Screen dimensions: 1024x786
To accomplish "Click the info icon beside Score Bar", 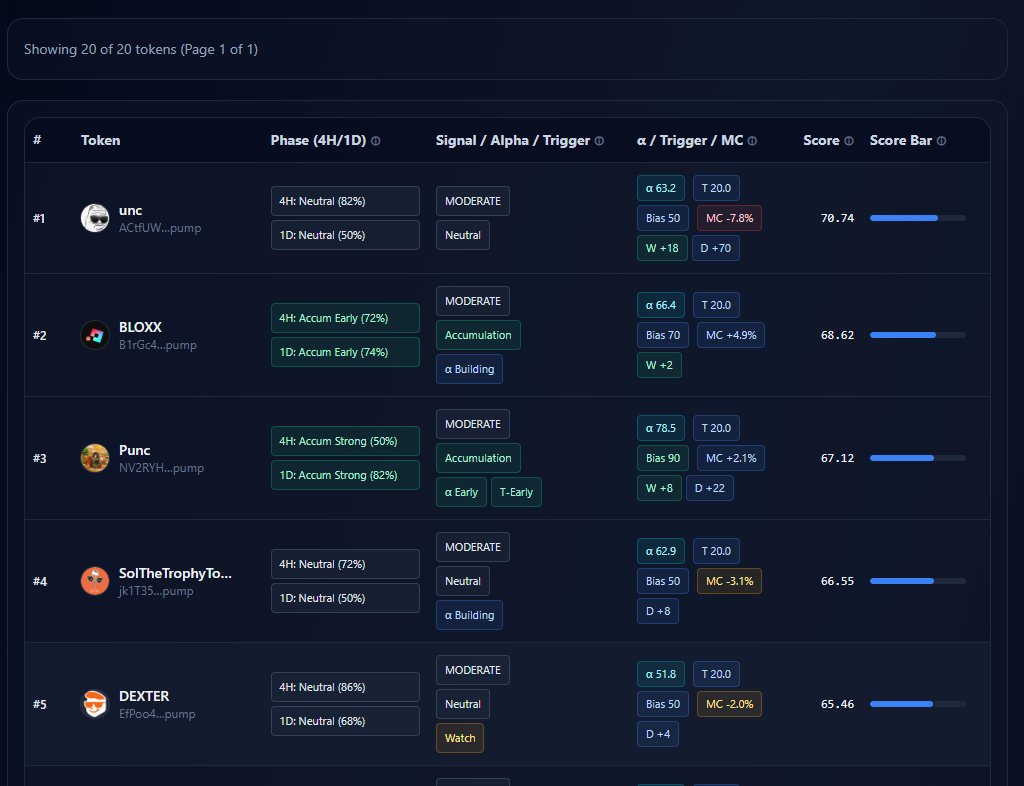I will tap(941, 141).
